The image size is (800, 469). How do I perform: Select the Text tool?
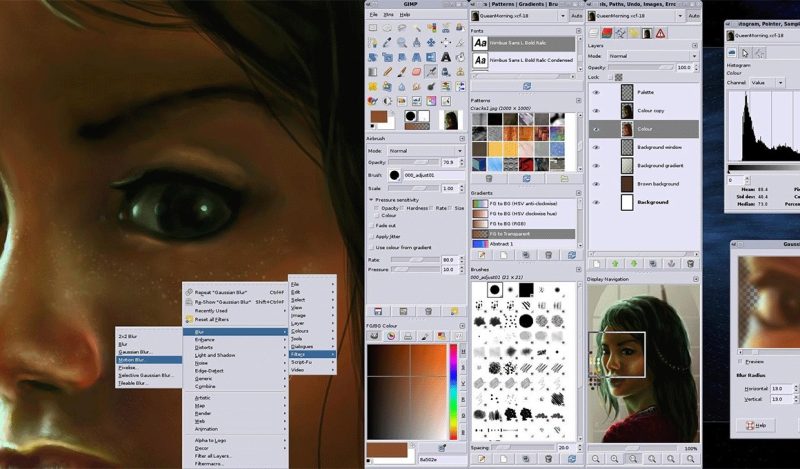click(x=446, y=57)
